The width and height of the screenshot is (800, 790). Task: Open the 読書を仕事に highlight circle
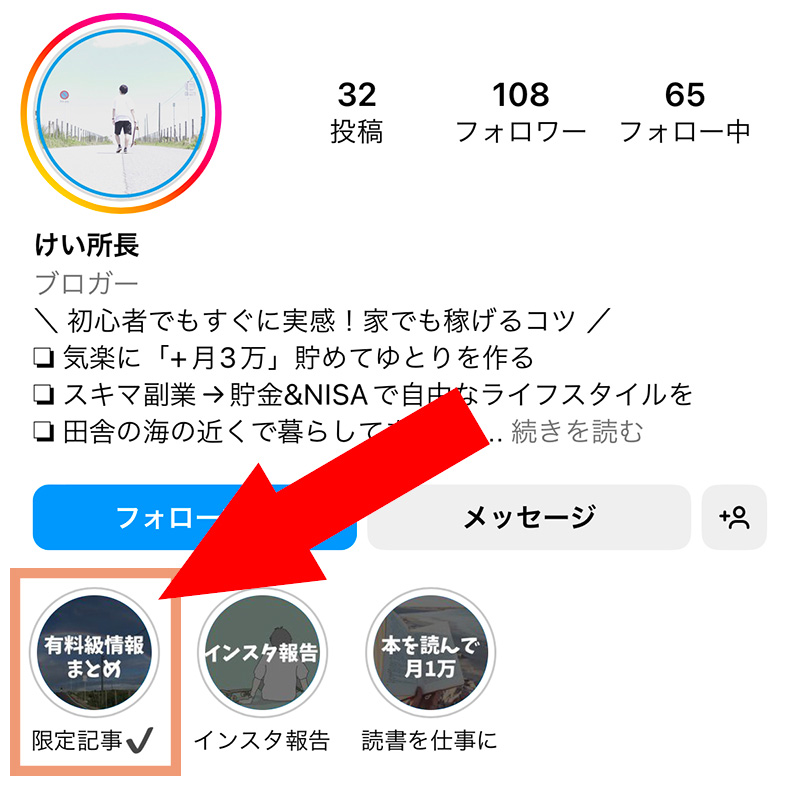[x=431, y=653]
